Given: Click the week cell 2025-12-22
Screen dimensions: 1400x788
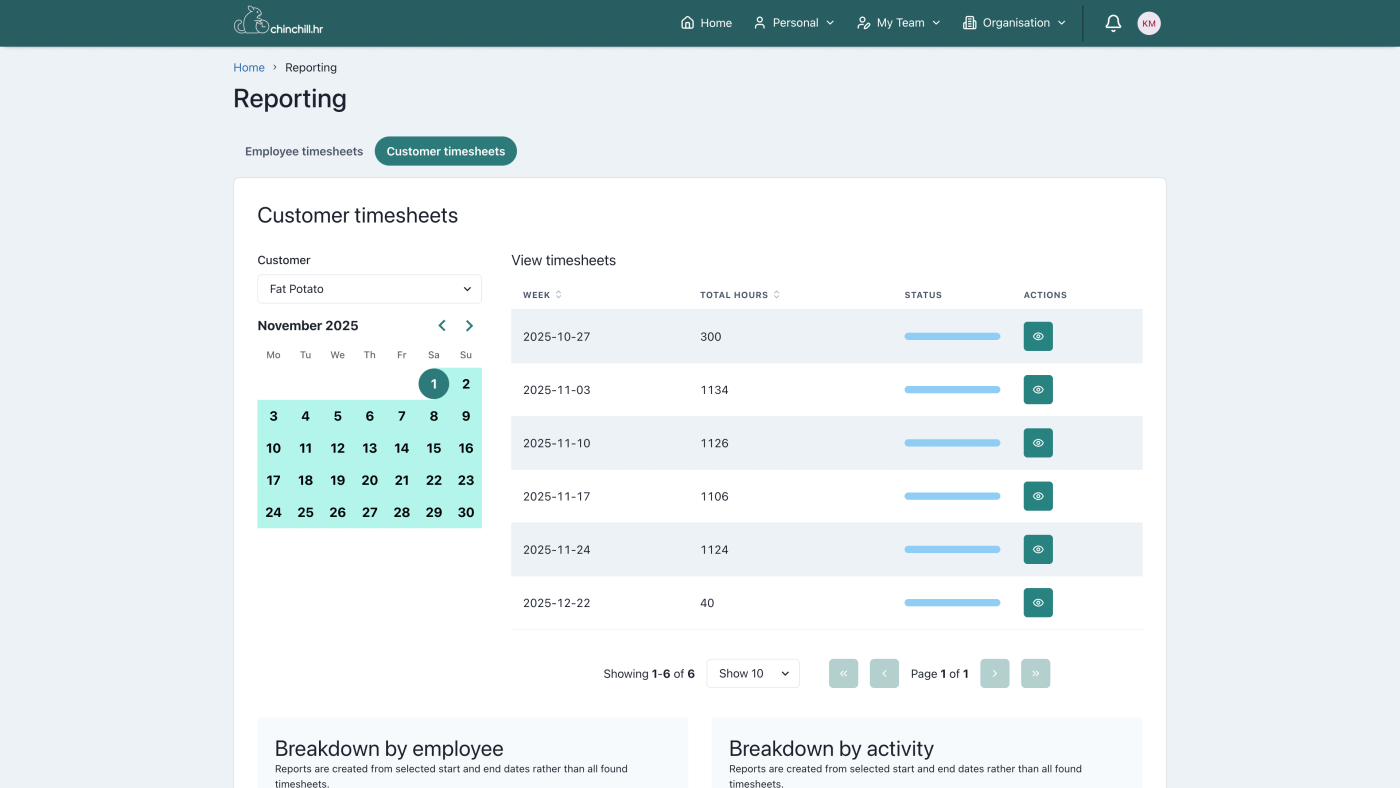Looking at the screenshot, I should pos(557,603).
